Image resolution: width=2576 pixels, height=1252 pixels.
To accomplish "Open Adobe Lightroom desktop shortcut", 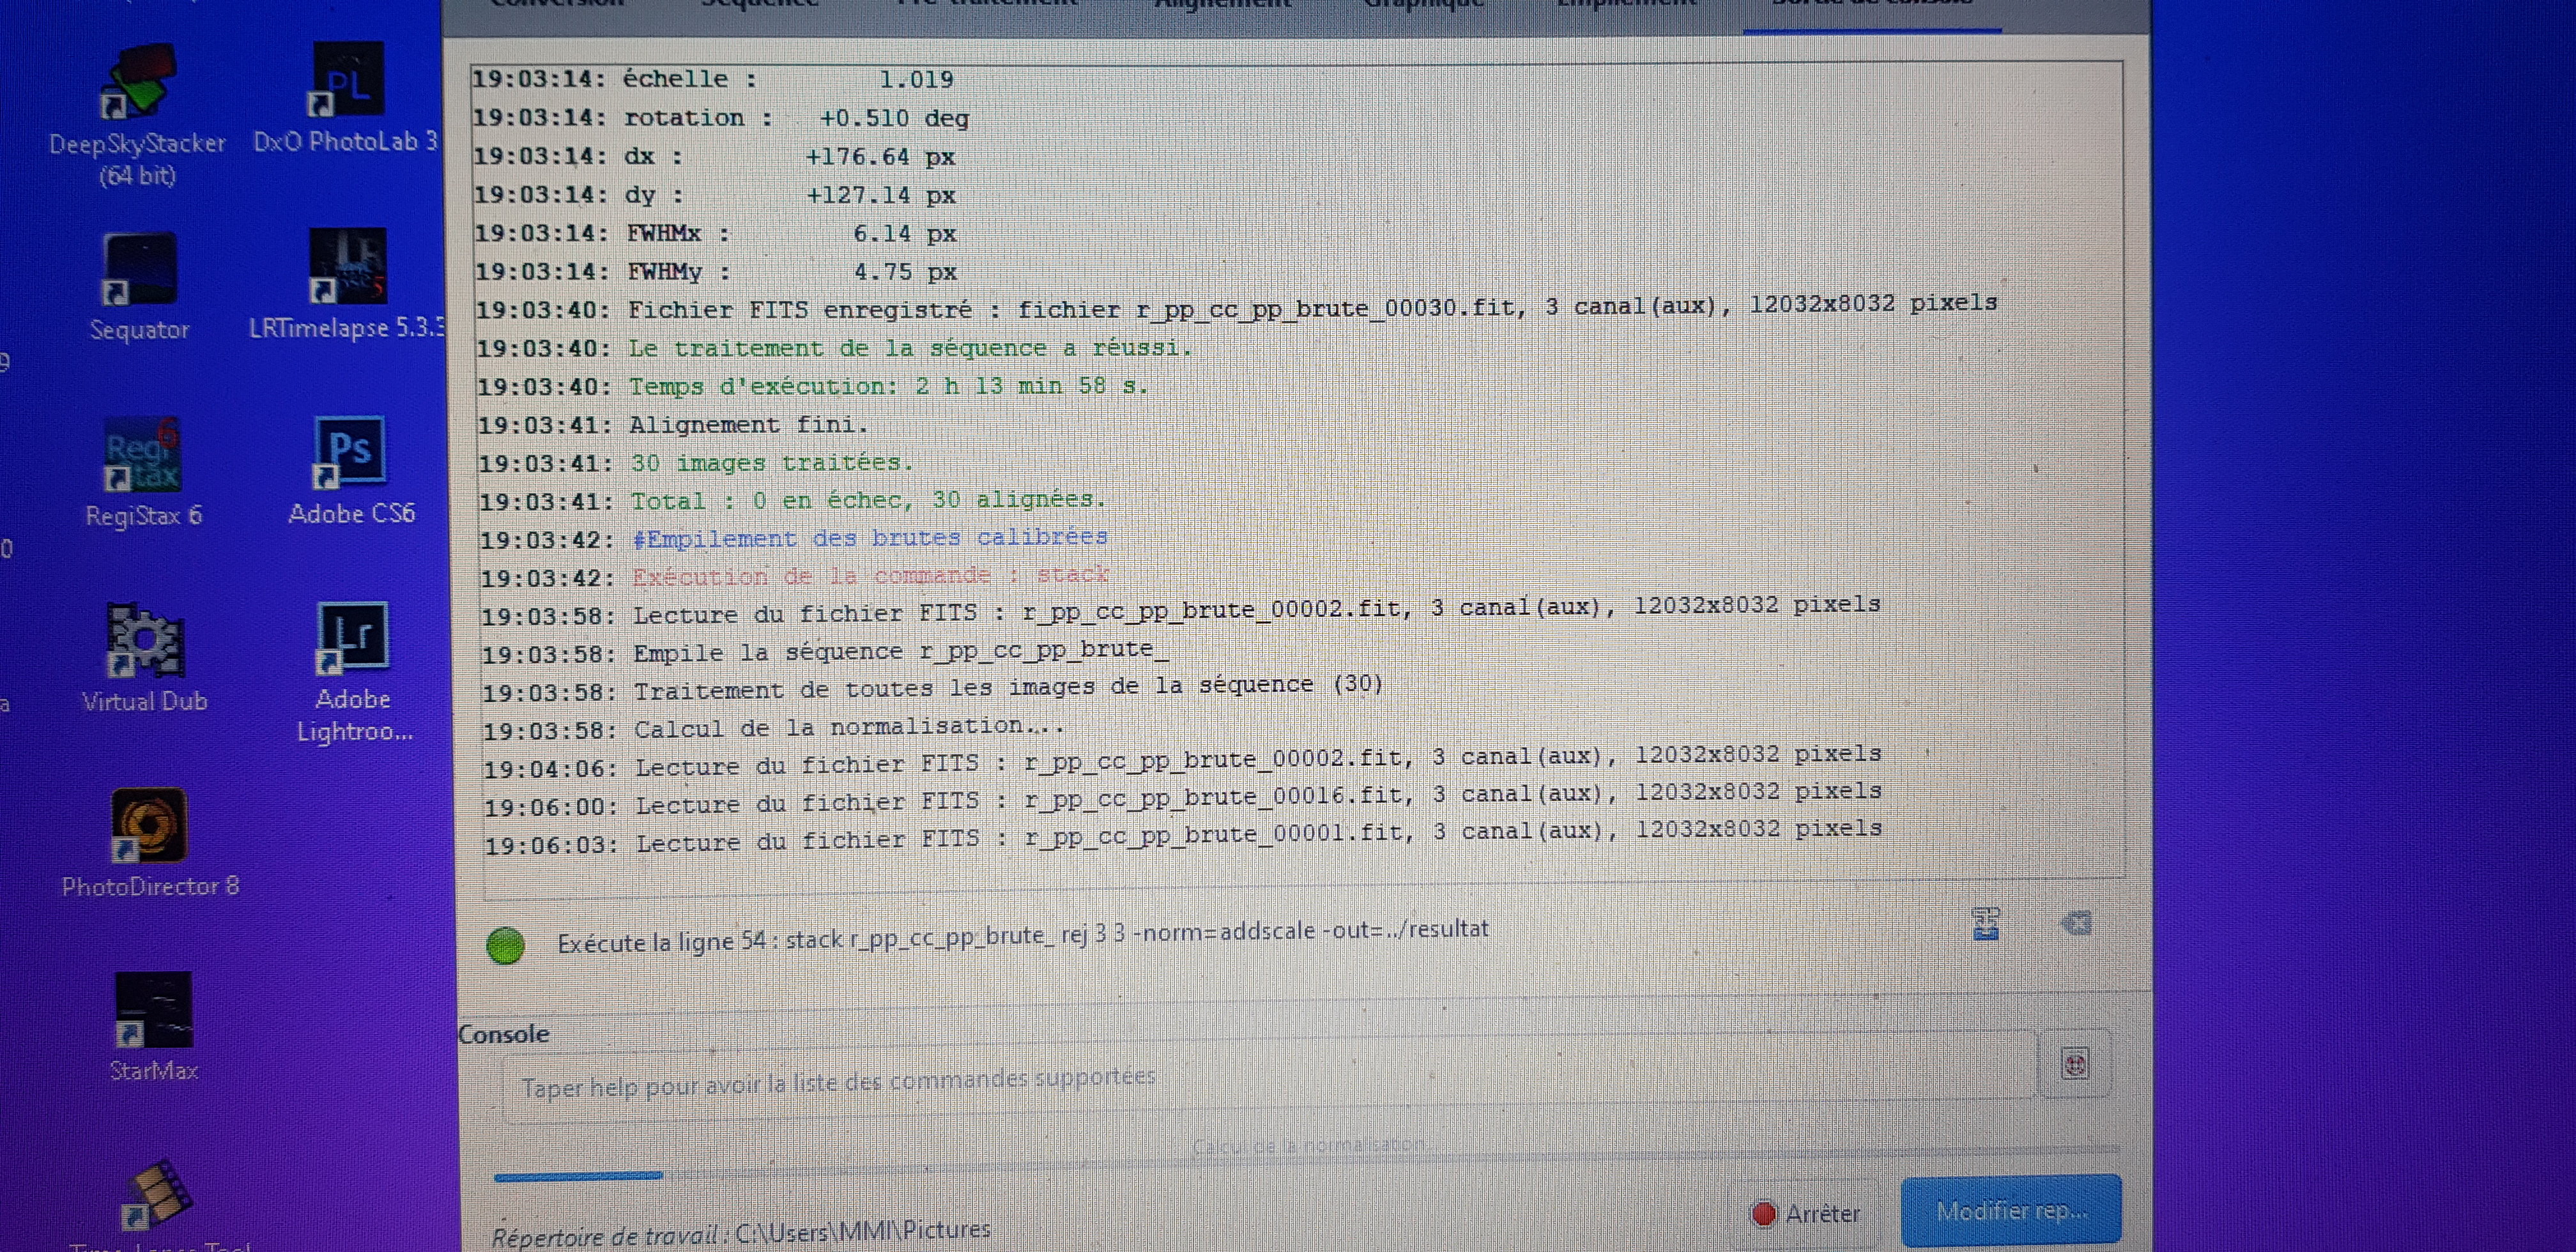I will pos(352,638).
